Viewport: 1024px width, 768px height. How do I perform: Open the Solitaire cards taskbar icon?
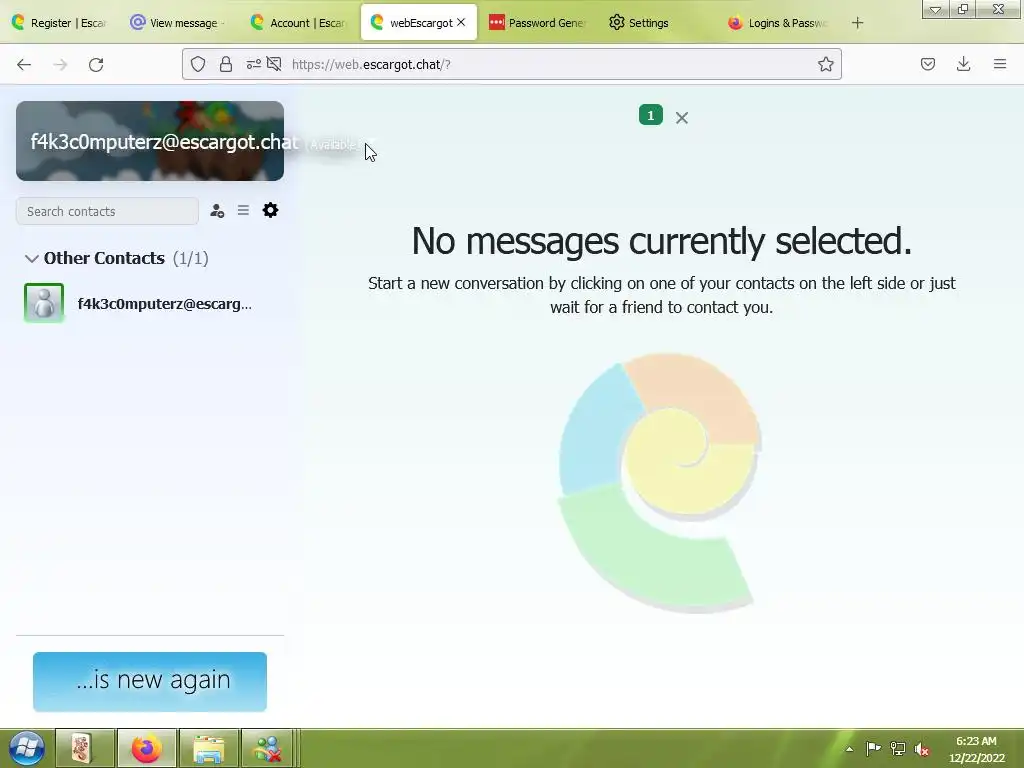pyautogui.click(x=84, y=748)
